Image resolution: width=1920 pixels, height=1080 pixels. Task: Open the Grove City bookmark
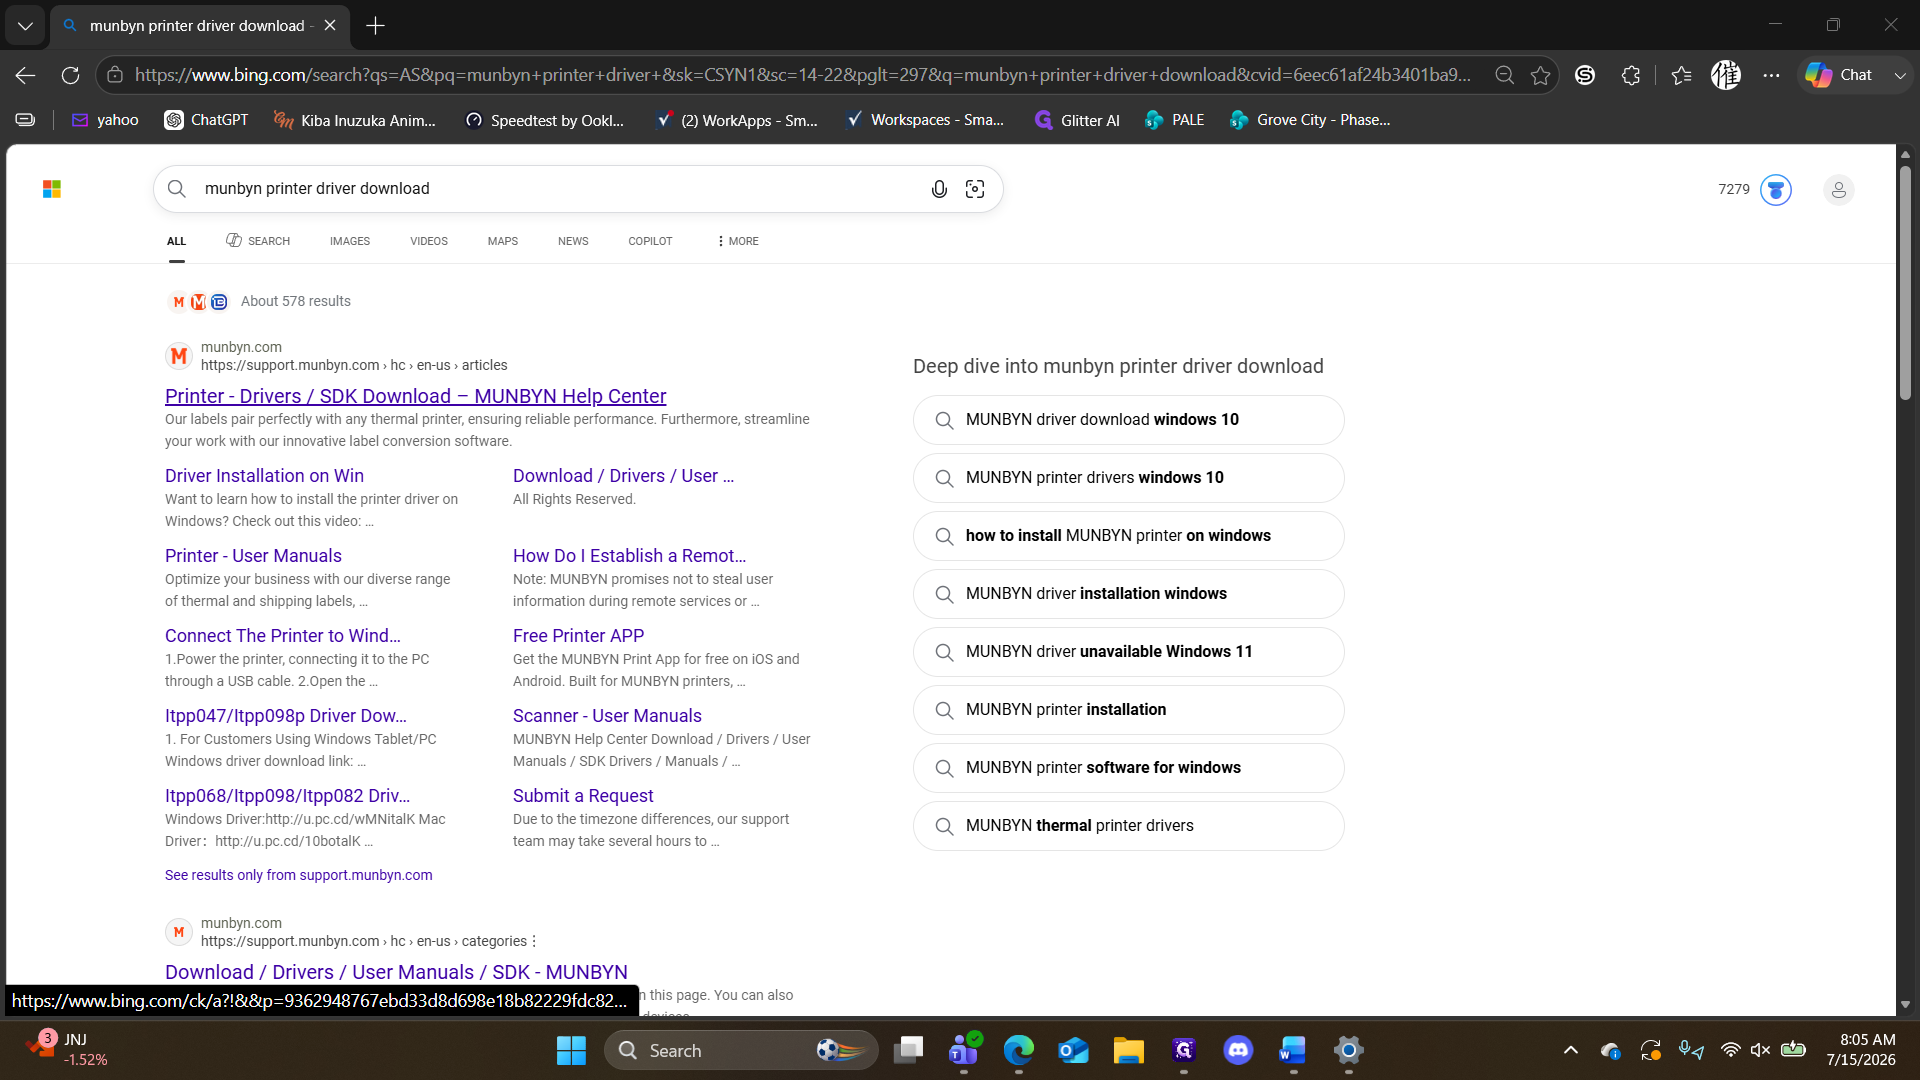click(1310, 120)
